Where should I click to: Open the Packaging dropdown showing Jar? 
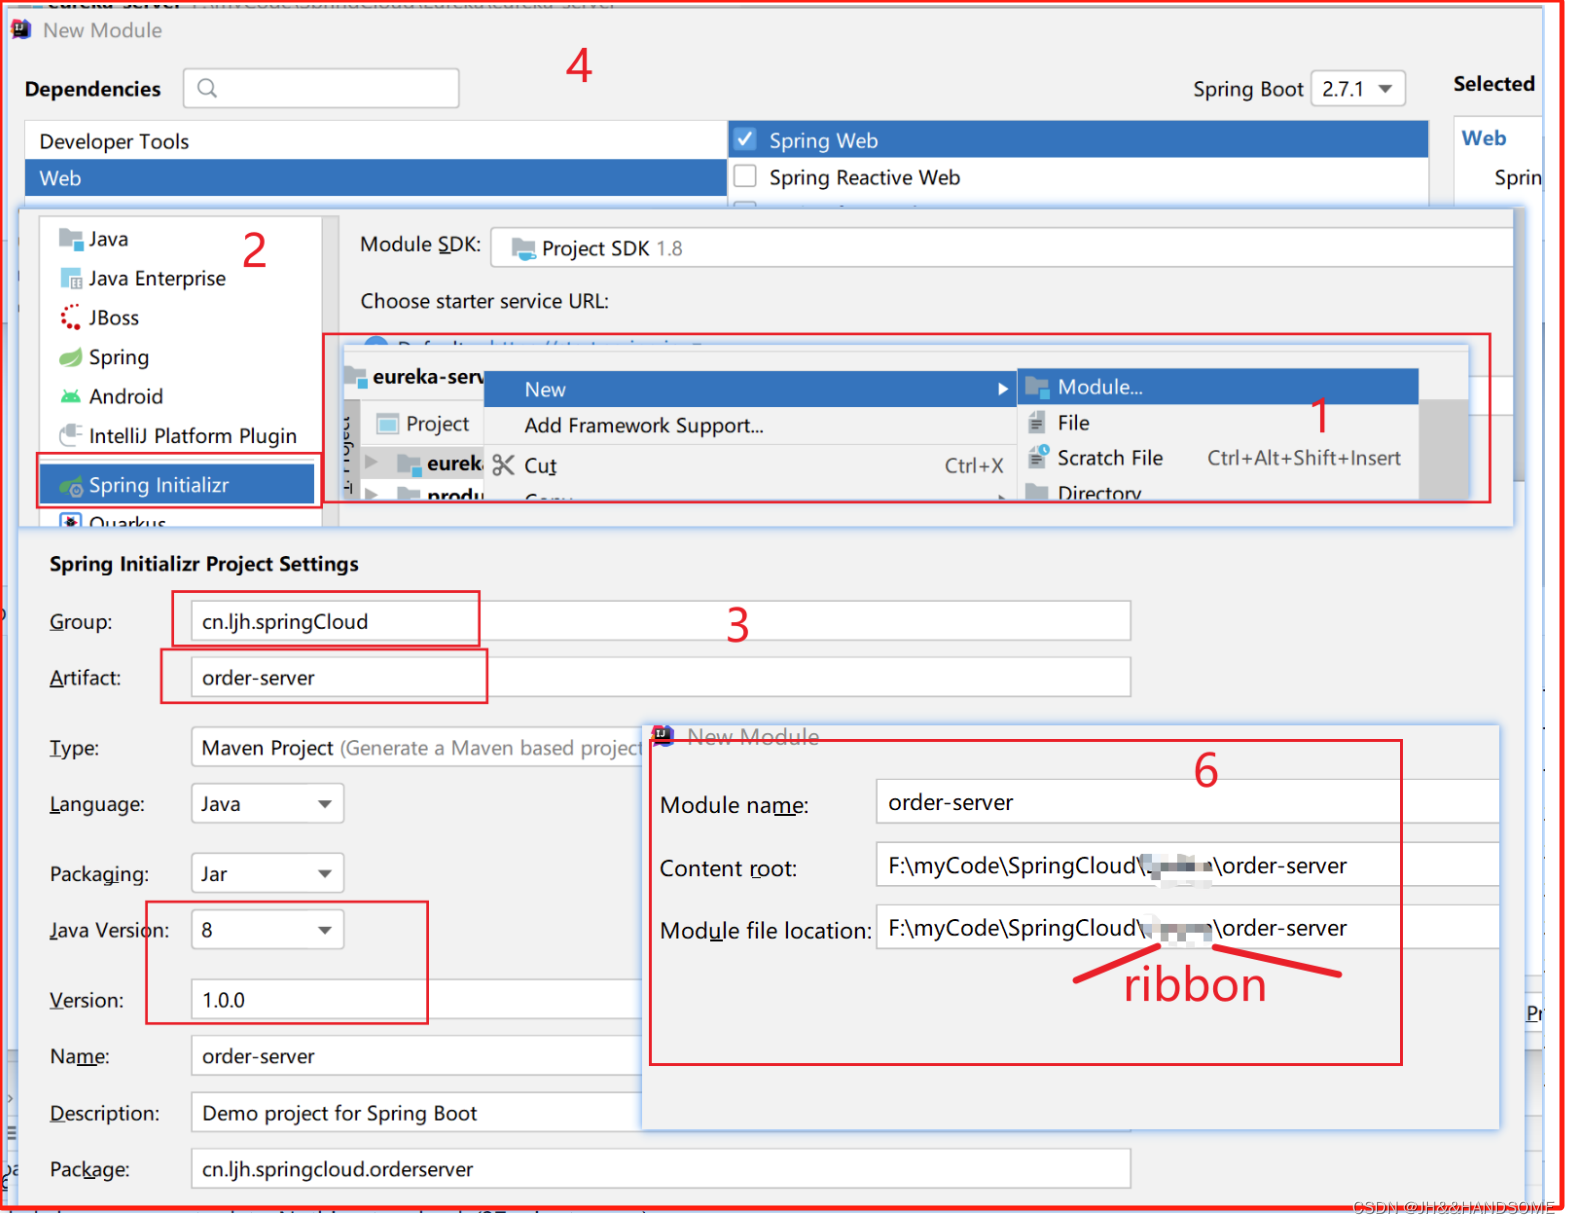click(267, 874)
